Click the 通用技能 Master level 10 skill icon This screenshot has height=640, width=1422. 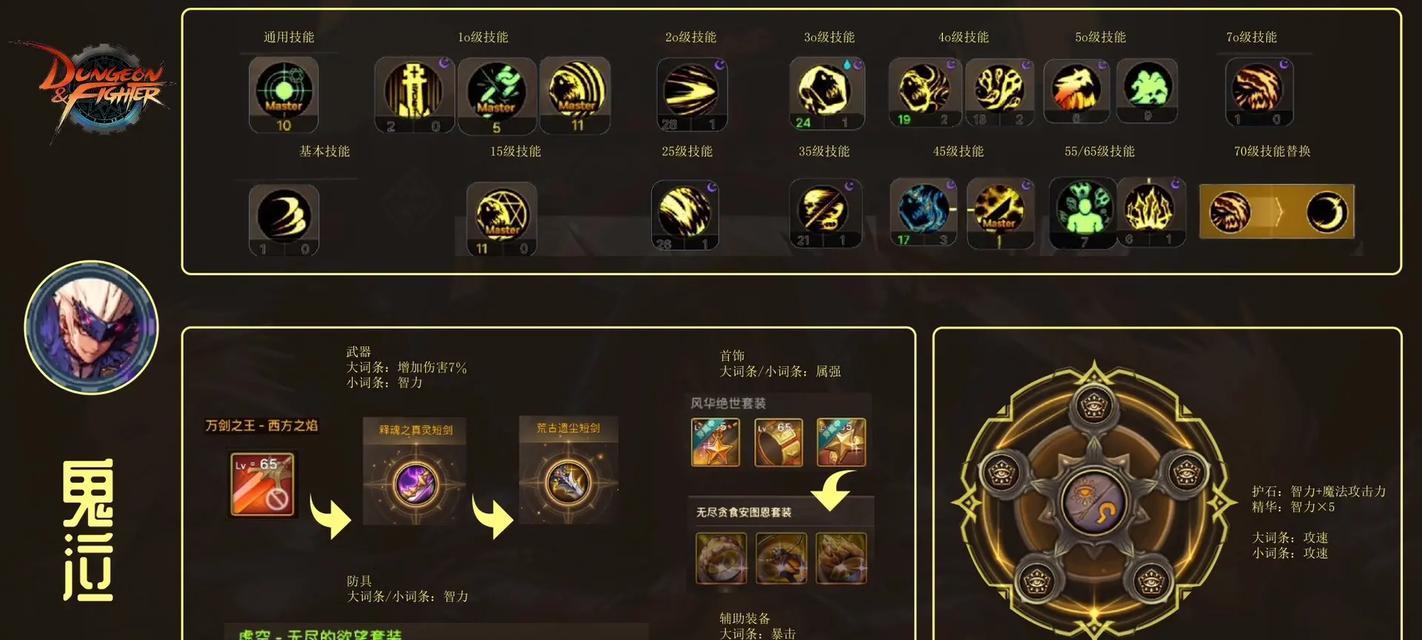tap(284, 93)
